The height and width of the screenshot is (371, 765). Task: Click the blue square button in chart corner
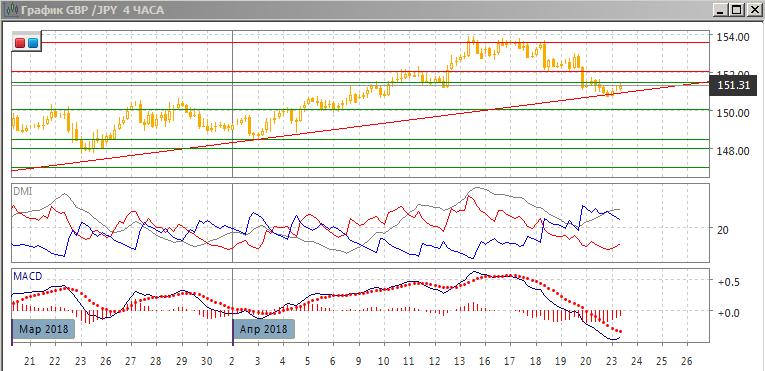(x=33, y=43)
